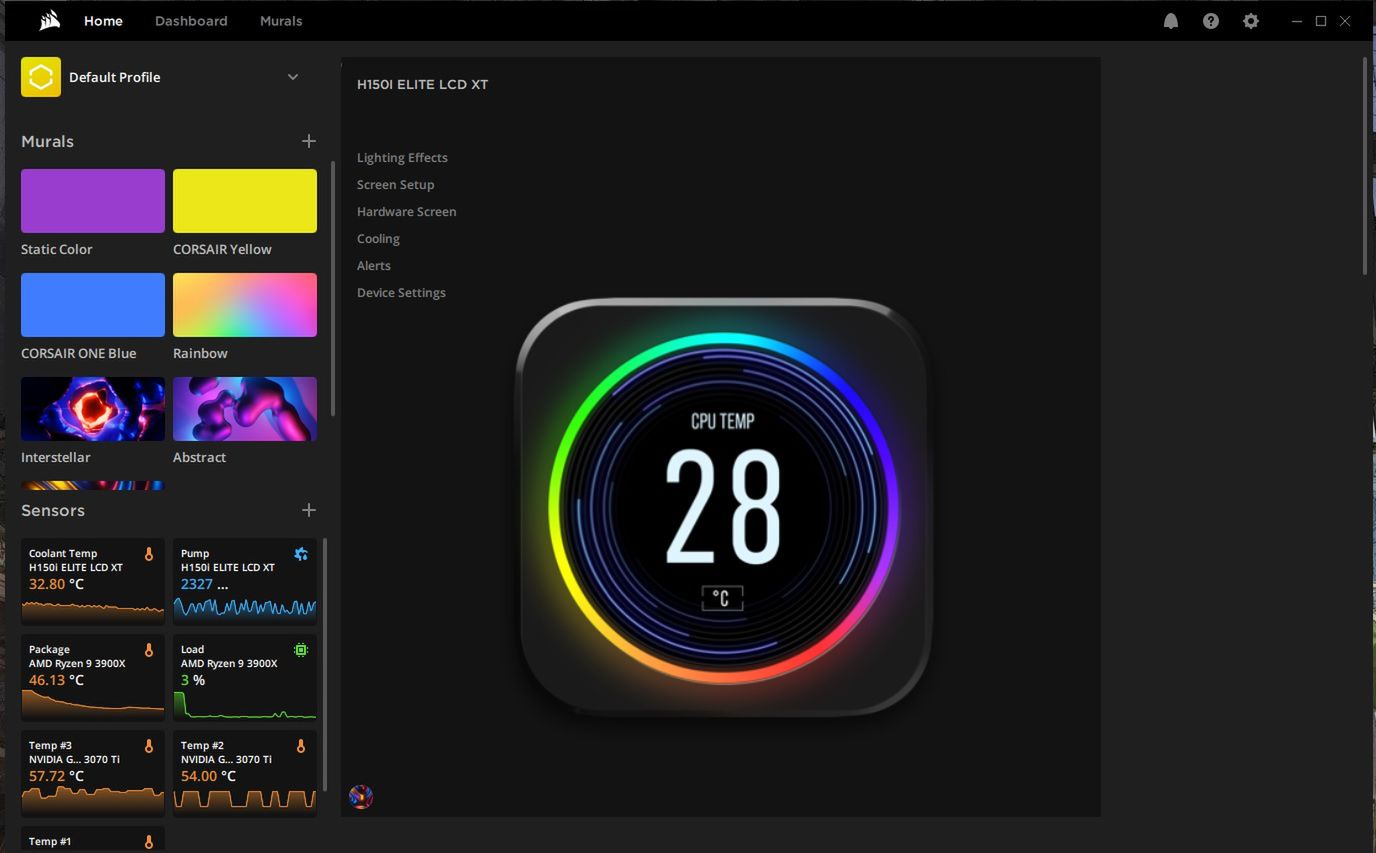
Task: Click the Pump gear icon
Action: [301, 554]
